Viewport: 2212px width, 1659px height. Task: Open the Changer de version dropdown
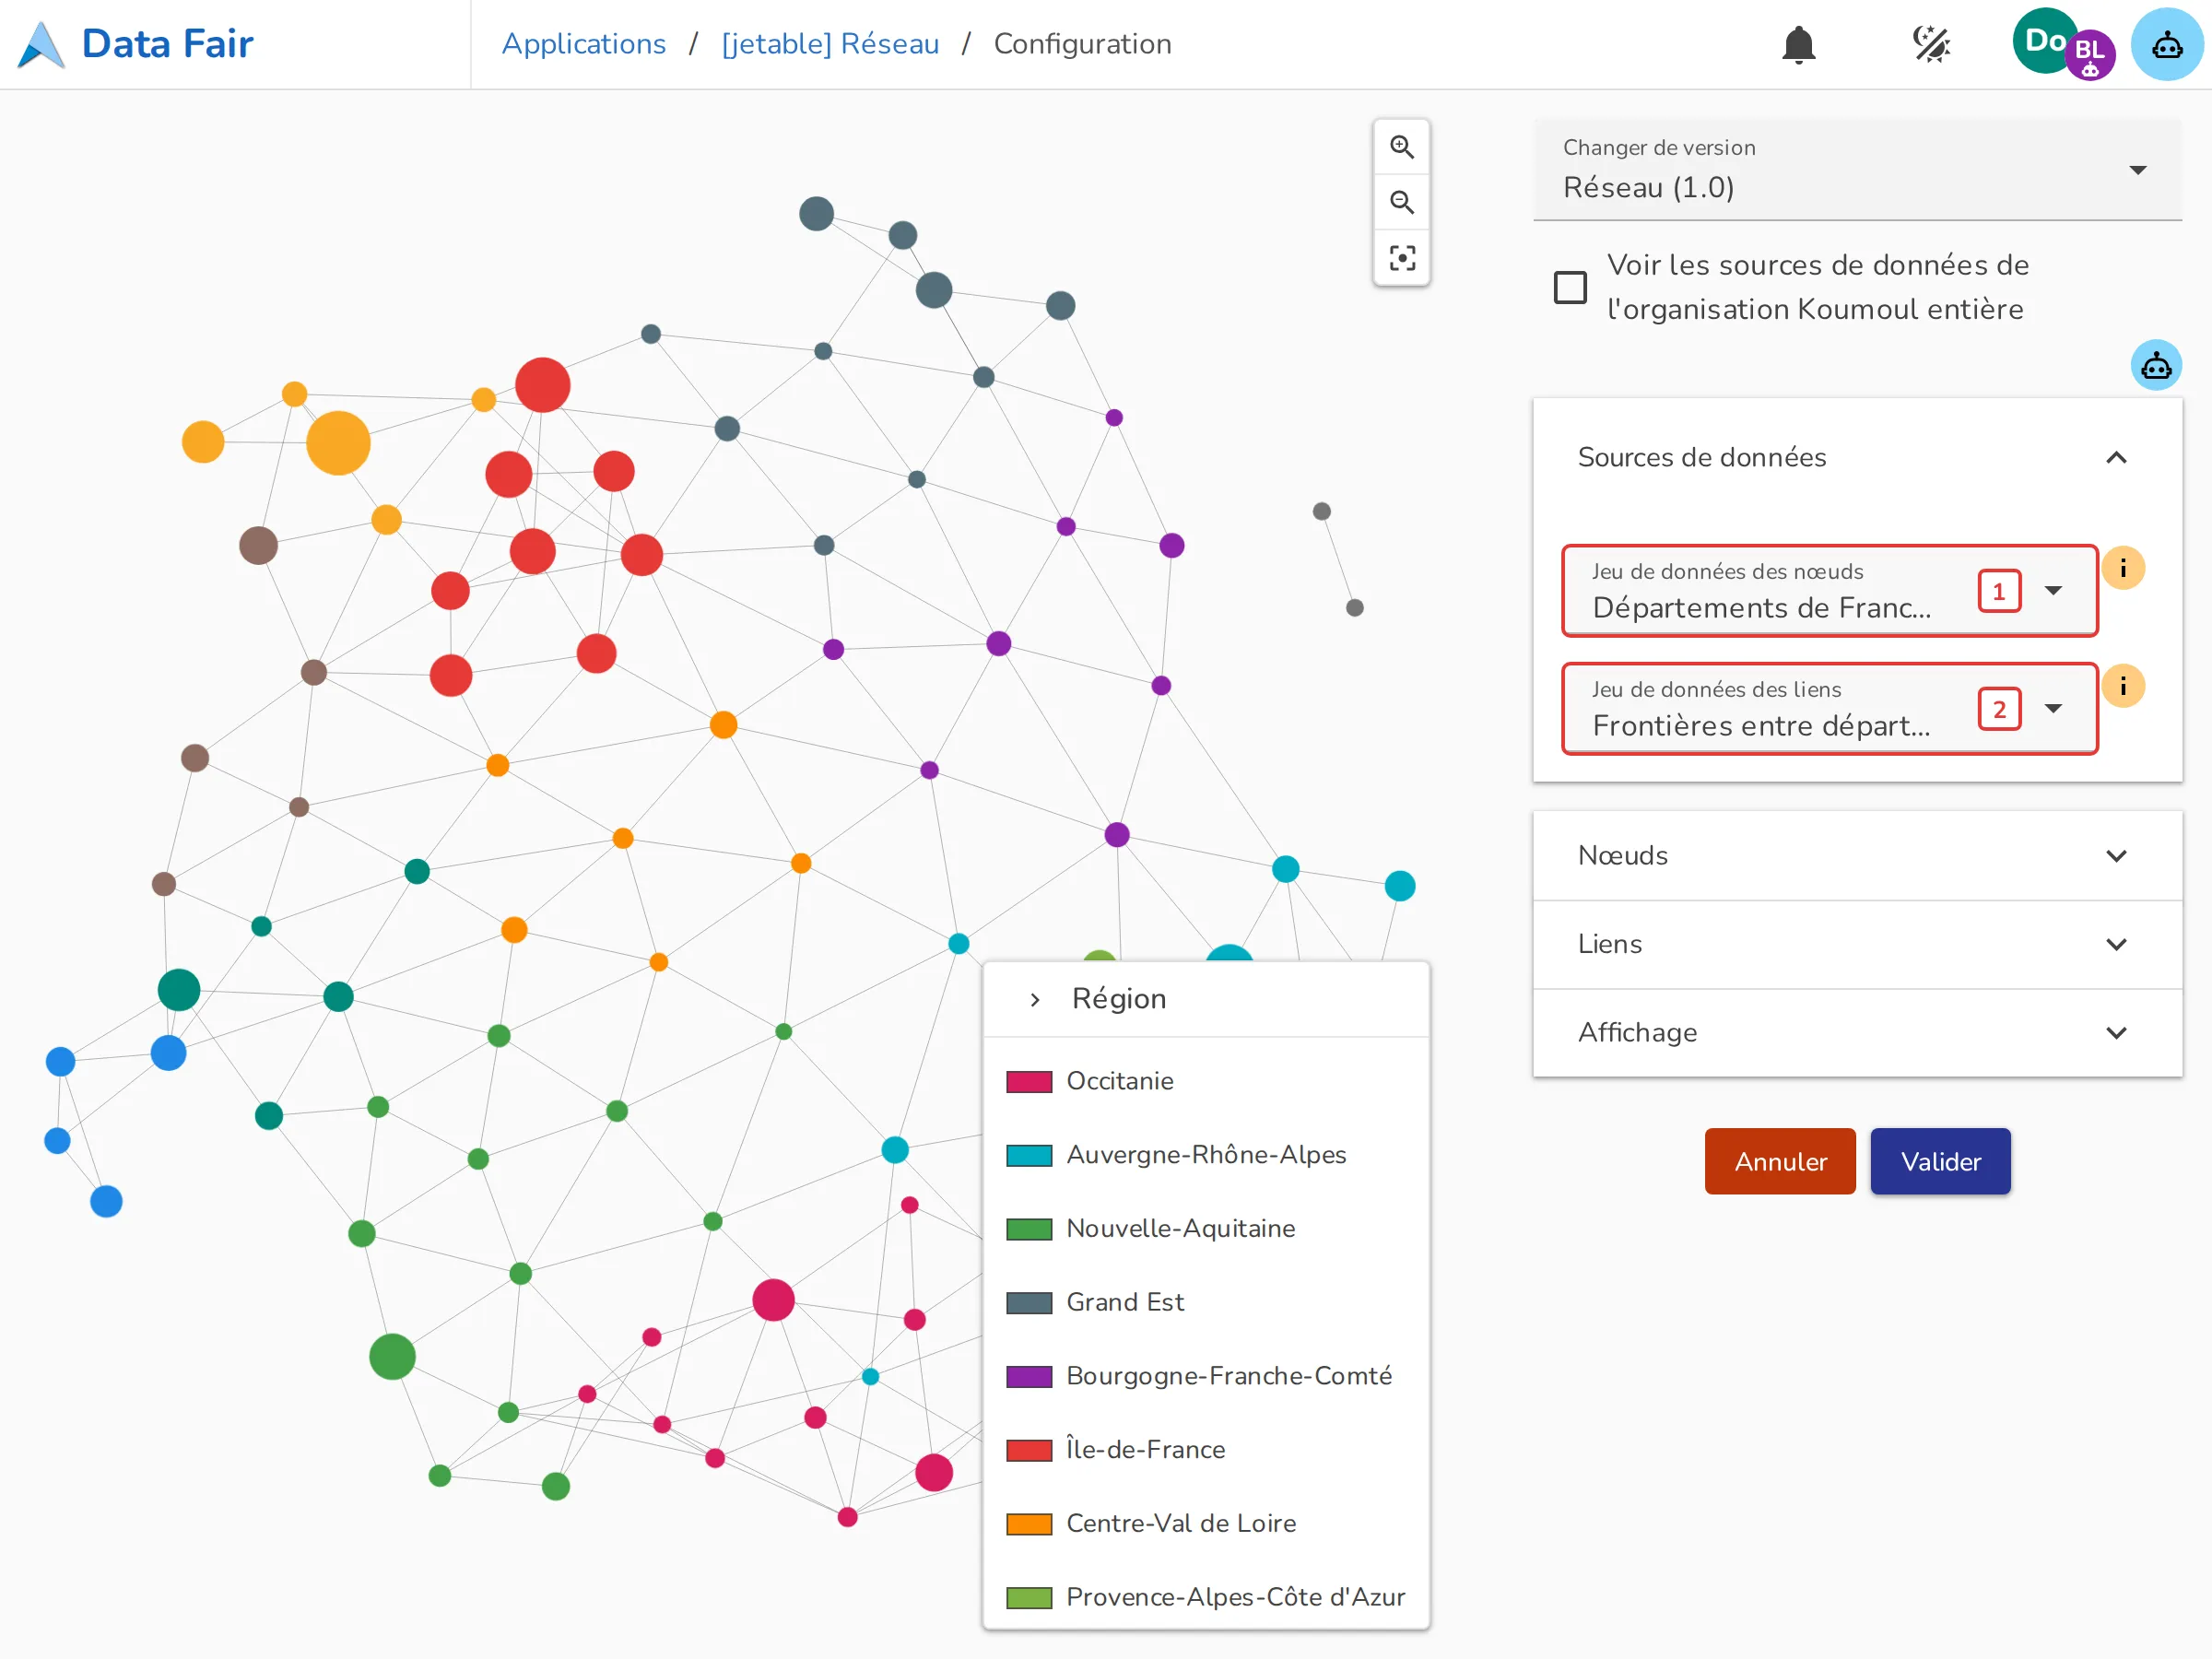click(x=1857, y=169)
